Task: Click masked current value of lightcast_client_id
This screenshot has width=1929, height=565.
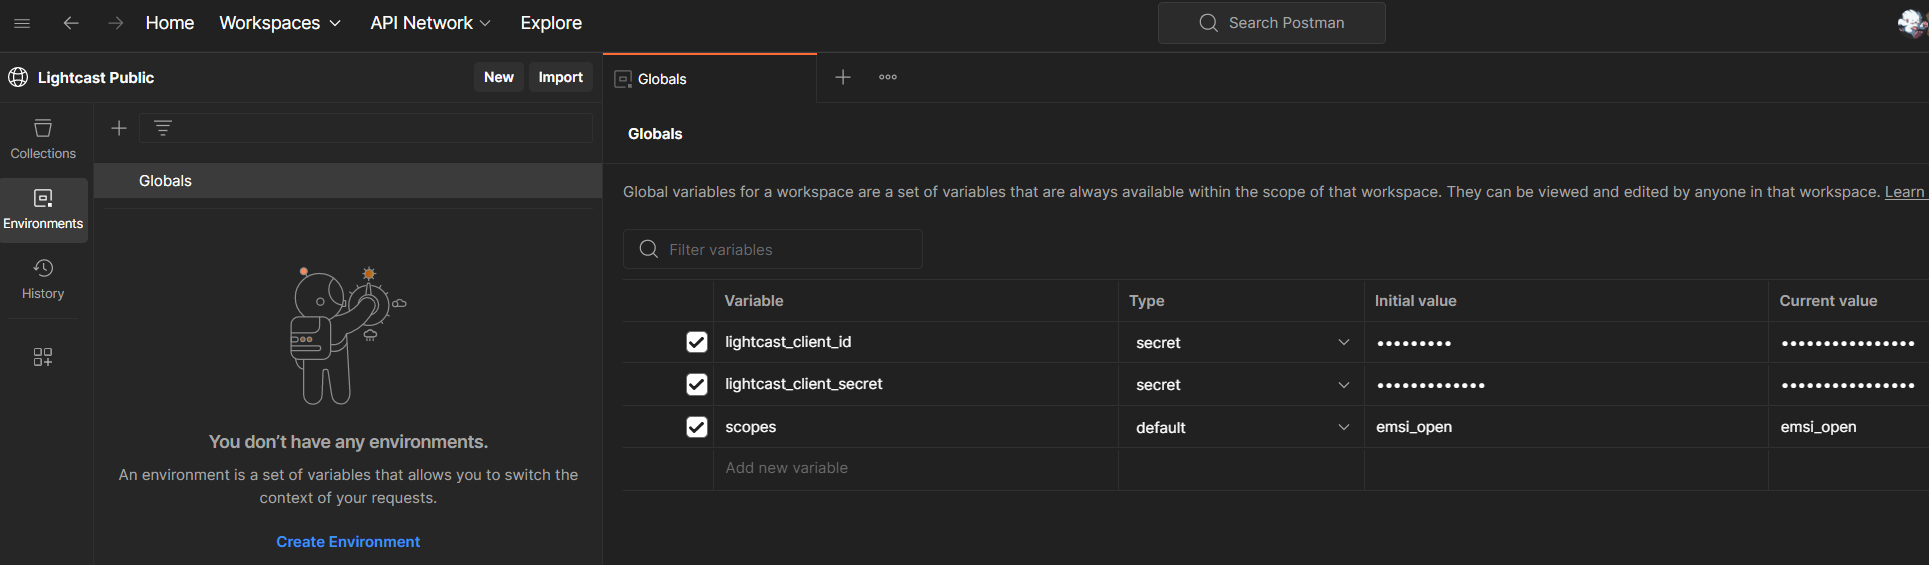Action: pos(1848,343)
